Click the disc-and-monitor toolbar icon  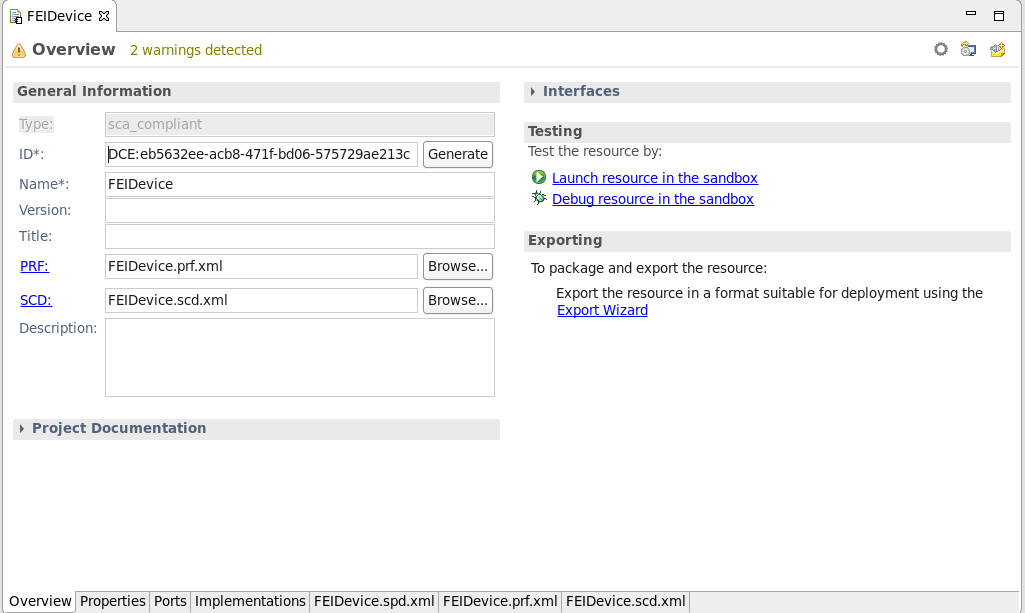click(968, 49)
